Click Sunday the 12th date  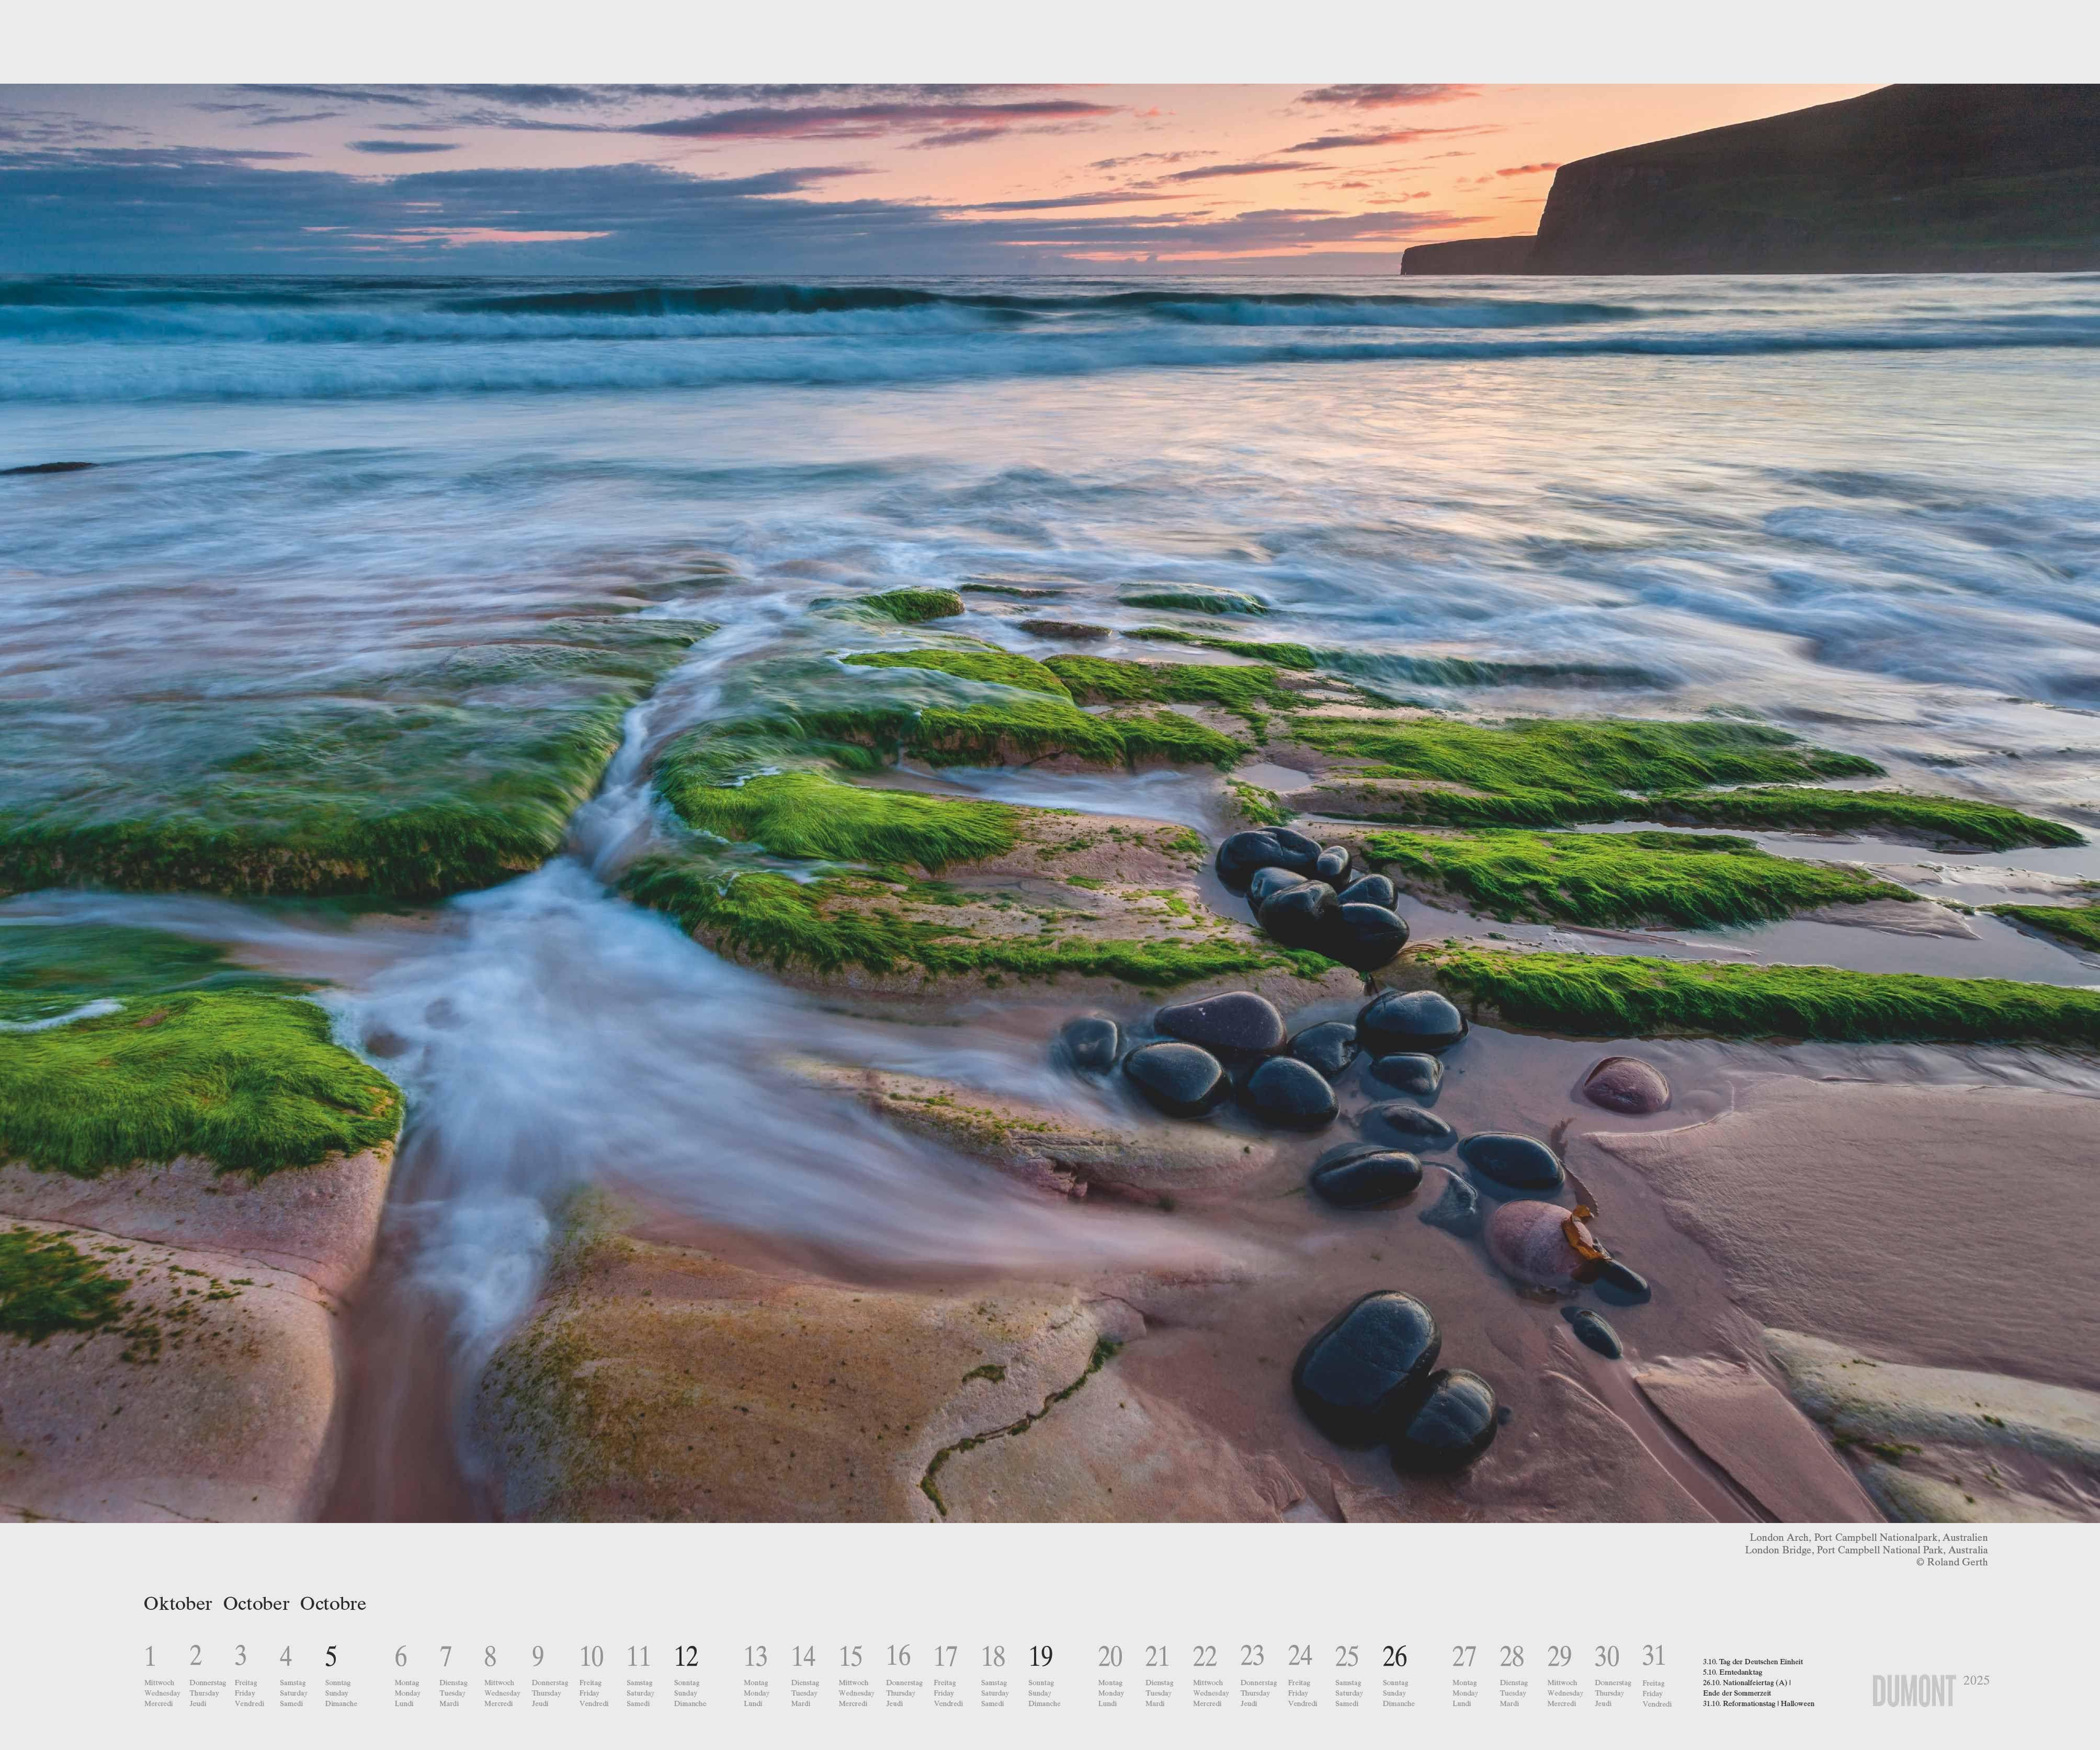685,1656
